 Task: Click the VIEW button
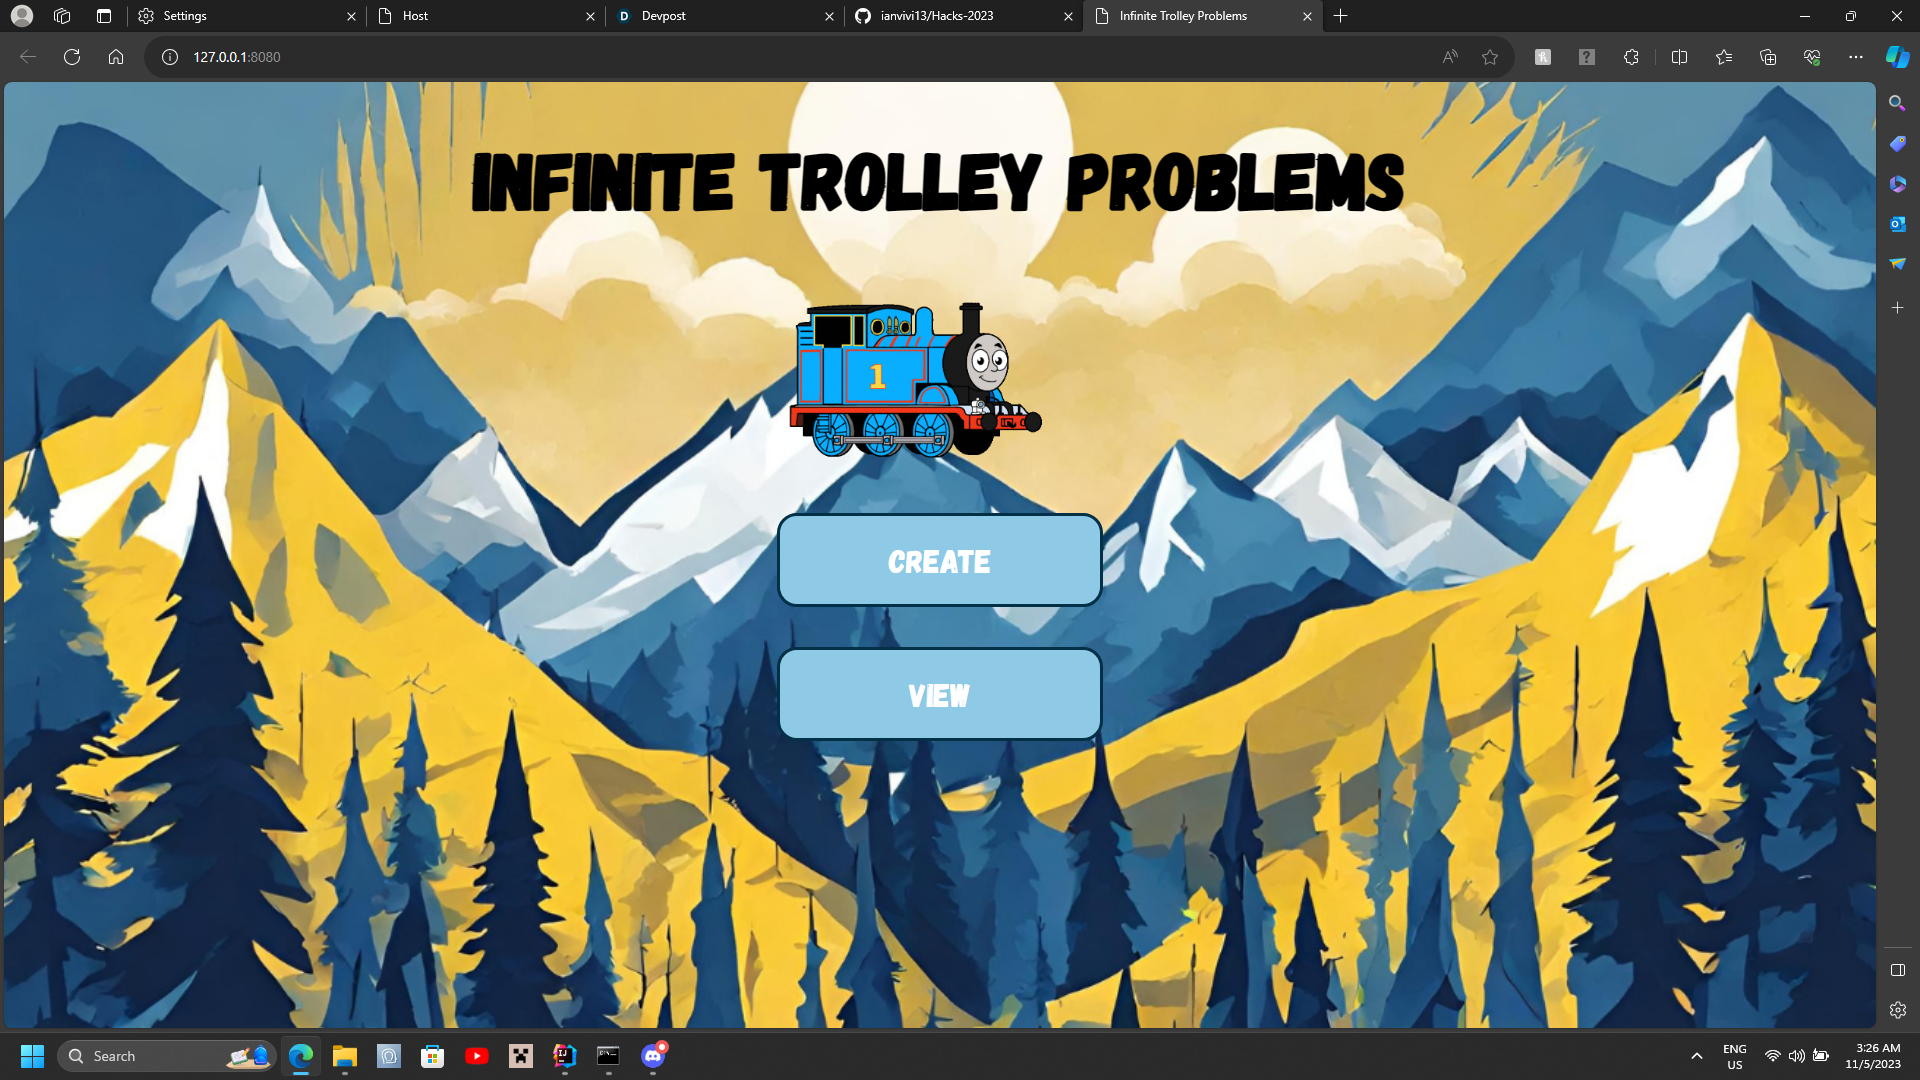[939, 694]
